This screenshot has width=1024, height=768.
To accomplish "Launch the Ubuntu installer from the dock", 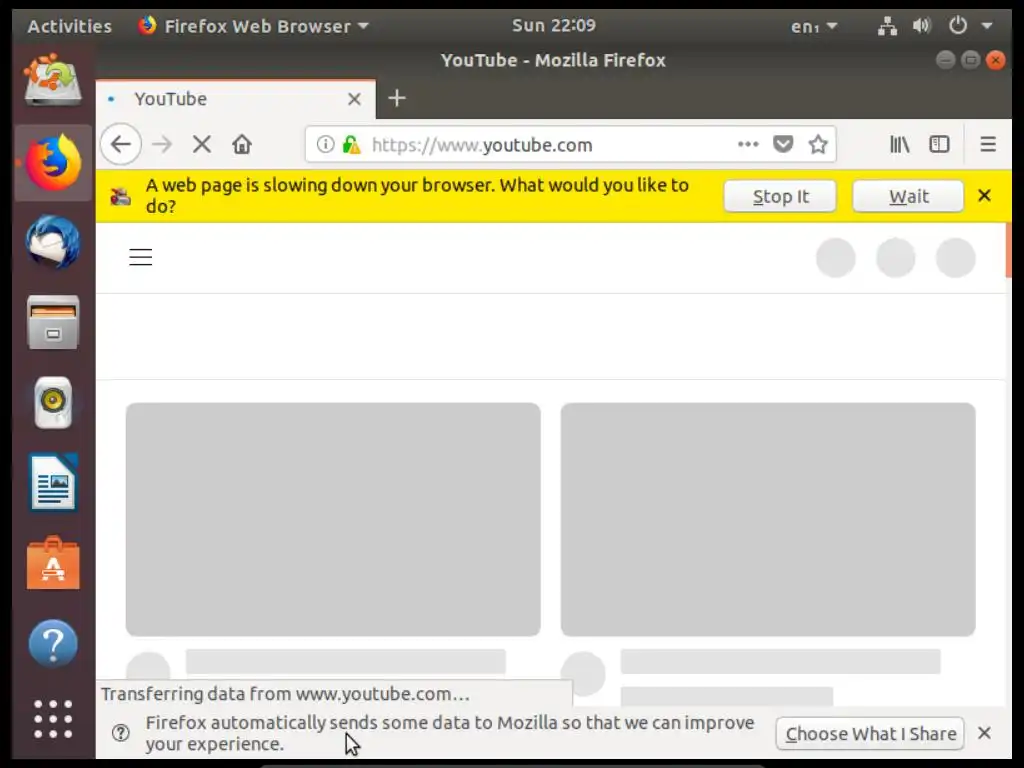I will click(x=53, y=80).
